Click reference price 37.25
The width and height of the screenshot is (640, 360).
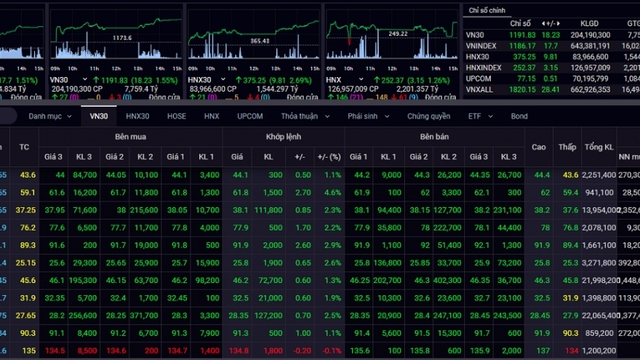point(25,210)
